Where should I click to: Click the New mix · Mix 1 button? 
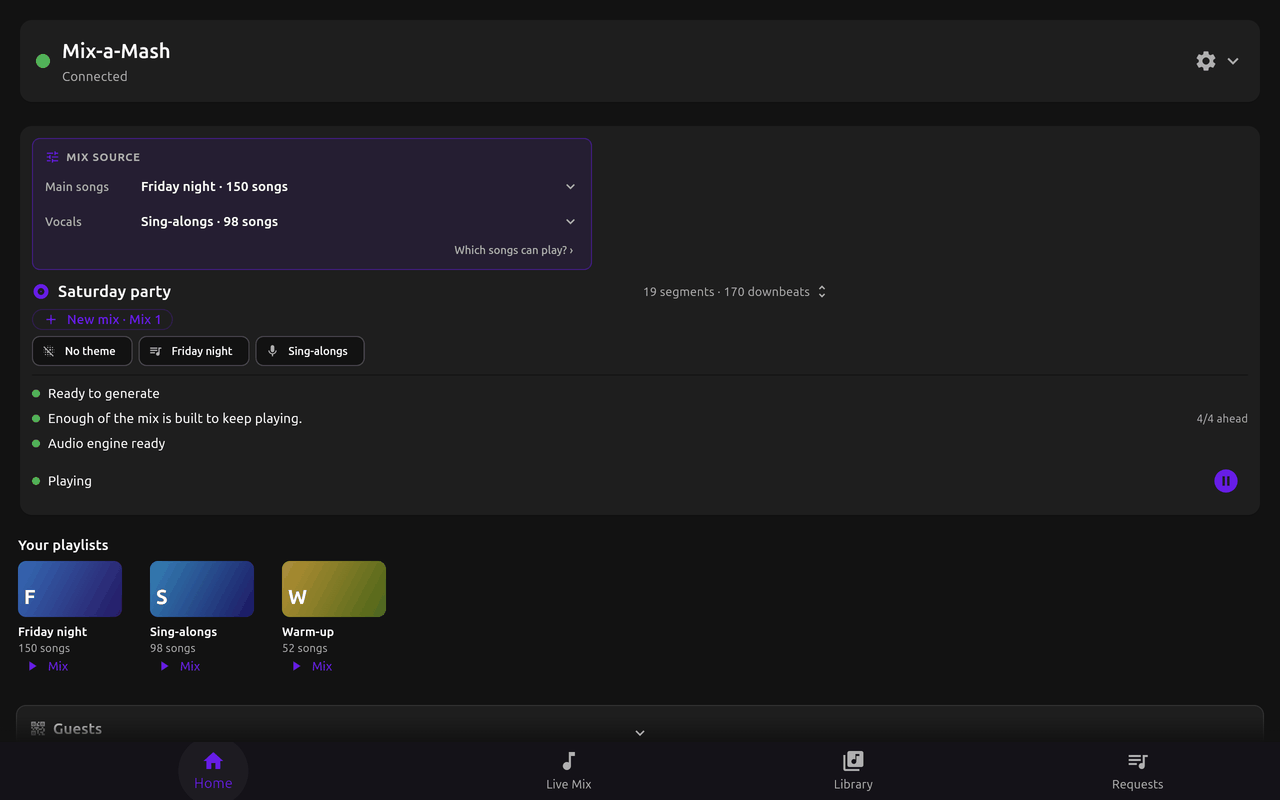[103, 320]
